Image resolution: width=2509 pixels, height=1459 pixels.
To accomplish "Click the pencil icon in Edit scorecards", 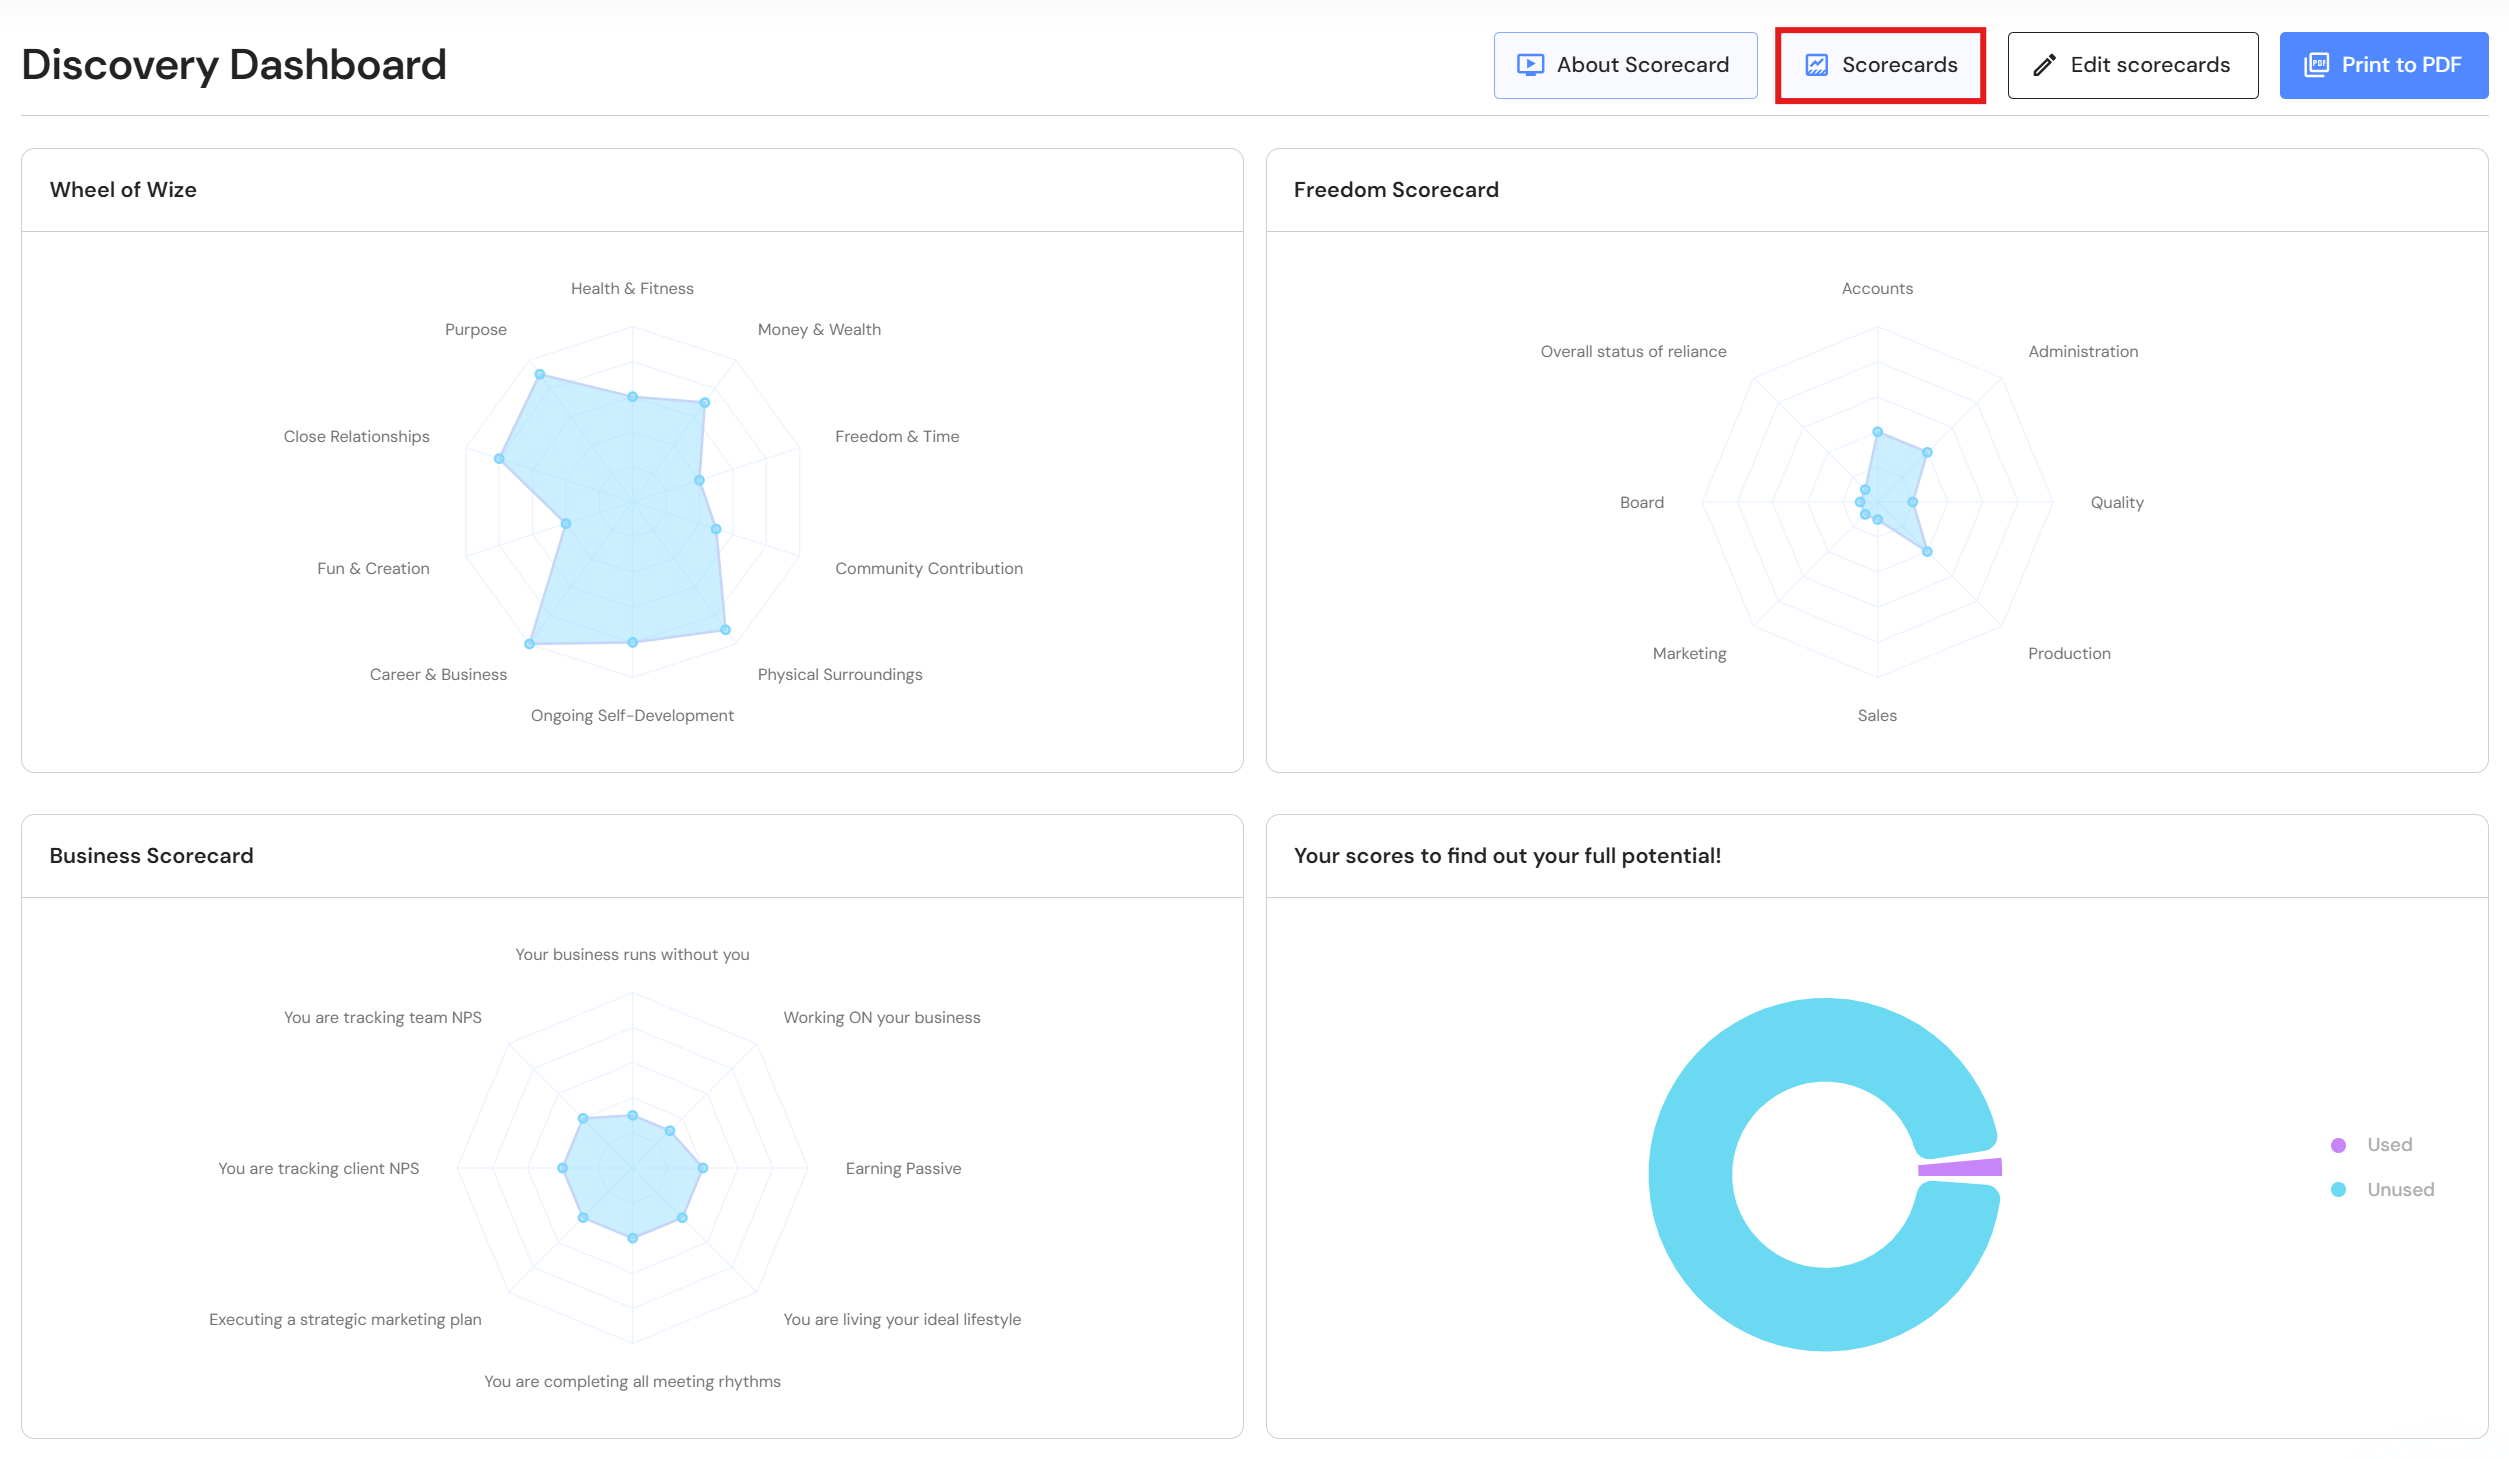I will tap(2044, 65).
